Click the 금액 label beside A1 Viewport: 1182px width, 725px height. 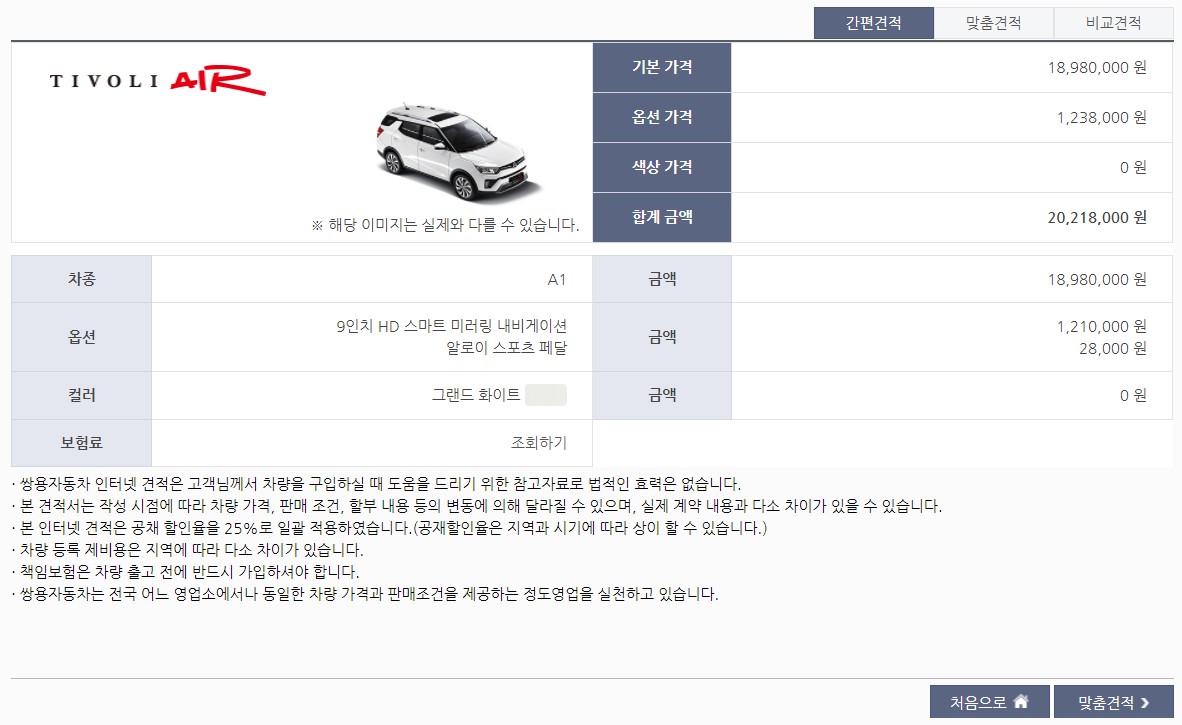click(662, 279)
